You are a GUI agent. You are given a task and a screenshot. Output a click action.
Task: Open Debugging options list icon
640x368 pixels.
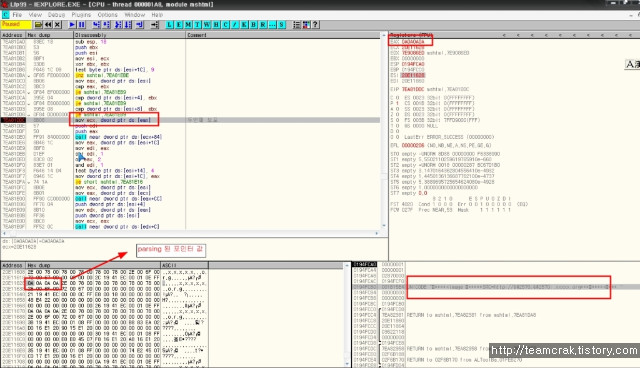[x=297, y=25]
